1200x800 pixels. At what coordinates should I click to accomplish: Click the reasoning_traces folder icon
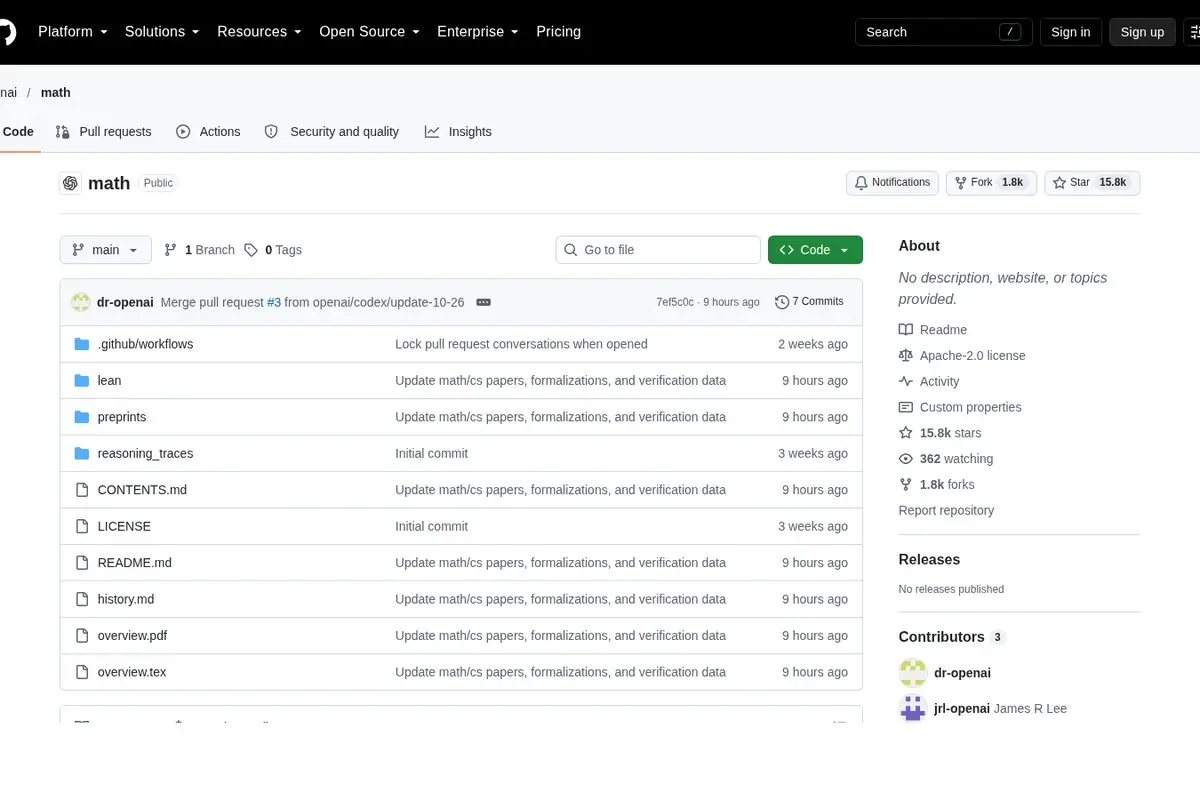click(82, 454)
